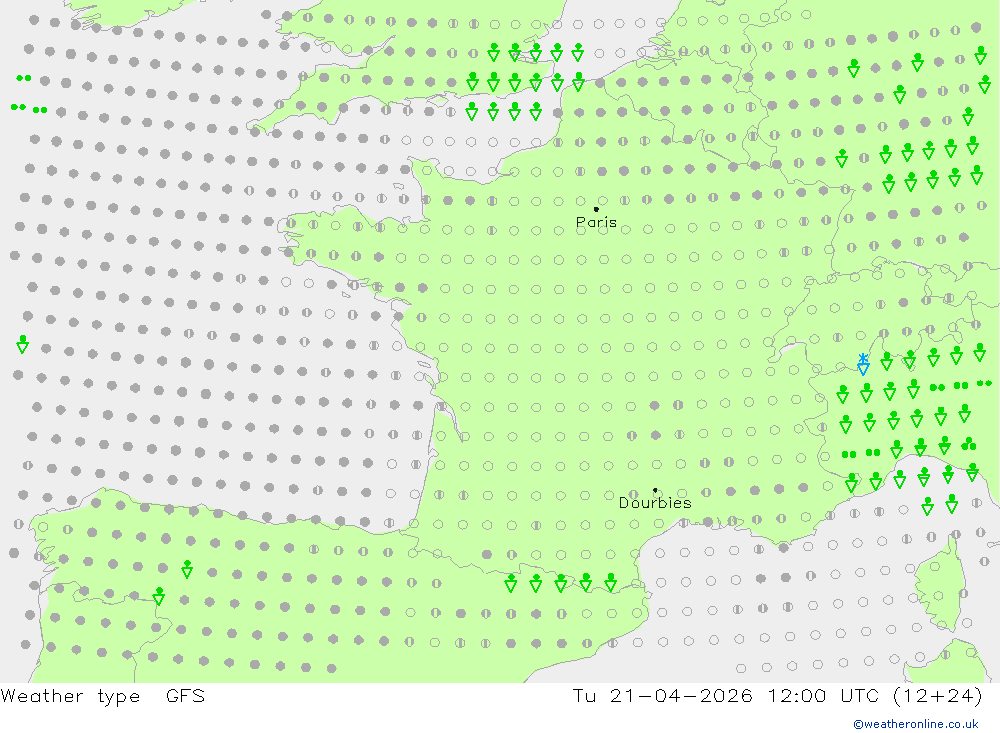Screen dimensions: 1000x733
Task: Click the blue snow shower symbol
Action: [863, 364]
